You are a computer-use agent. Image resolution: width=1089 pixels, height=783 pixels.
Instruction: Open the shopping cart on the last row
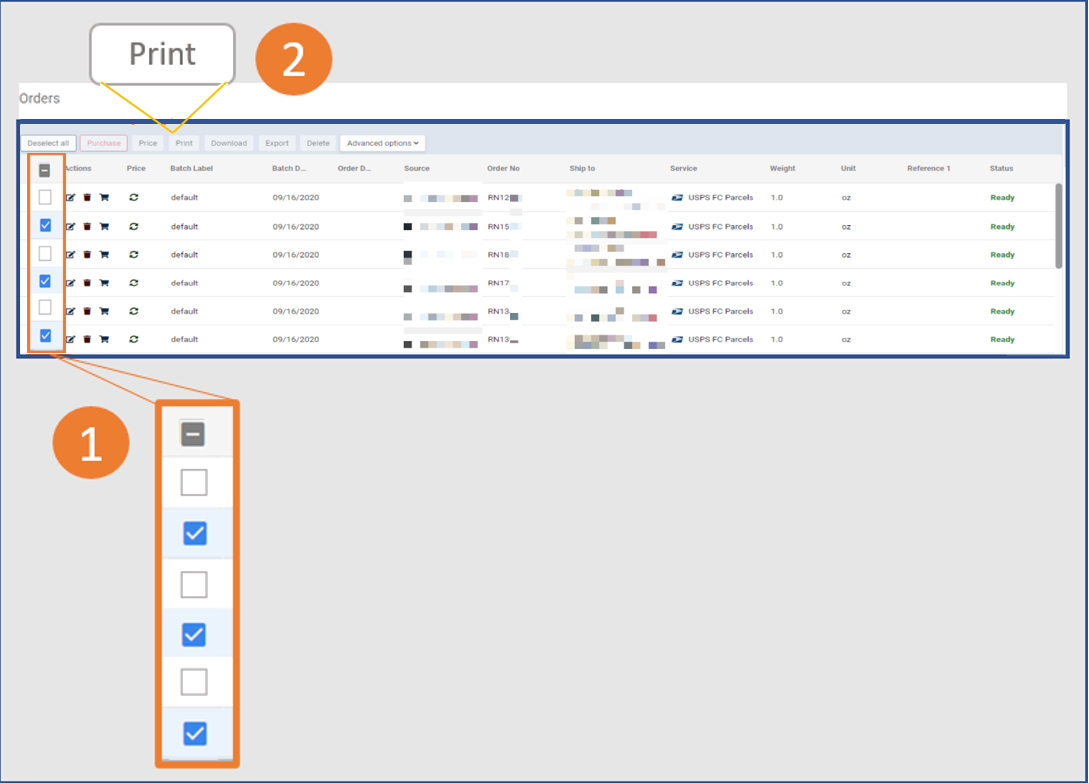tap(104, 338)
